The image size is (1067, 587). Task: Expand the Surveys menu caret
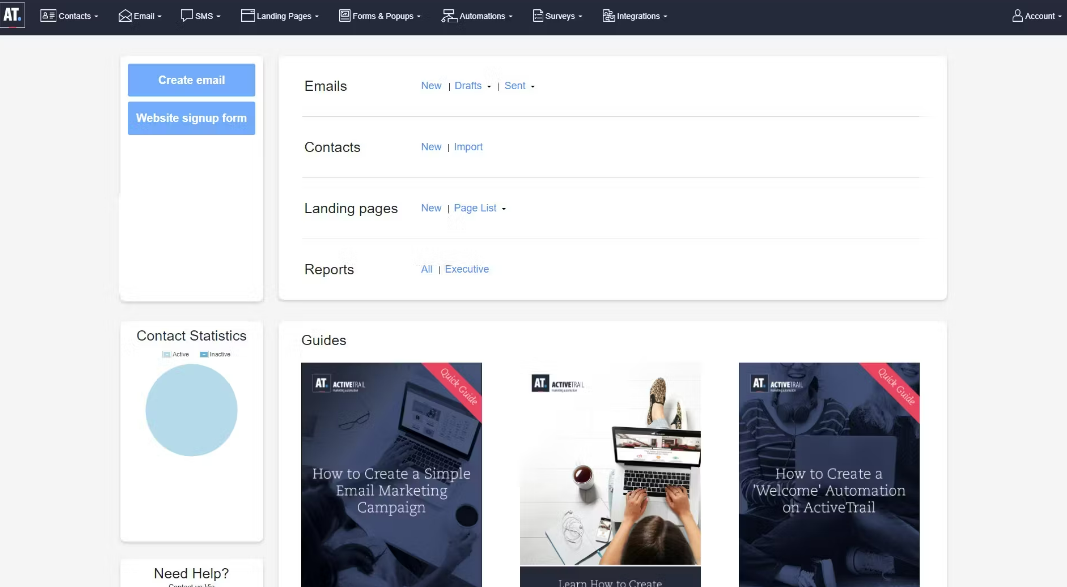coord(580,16)
